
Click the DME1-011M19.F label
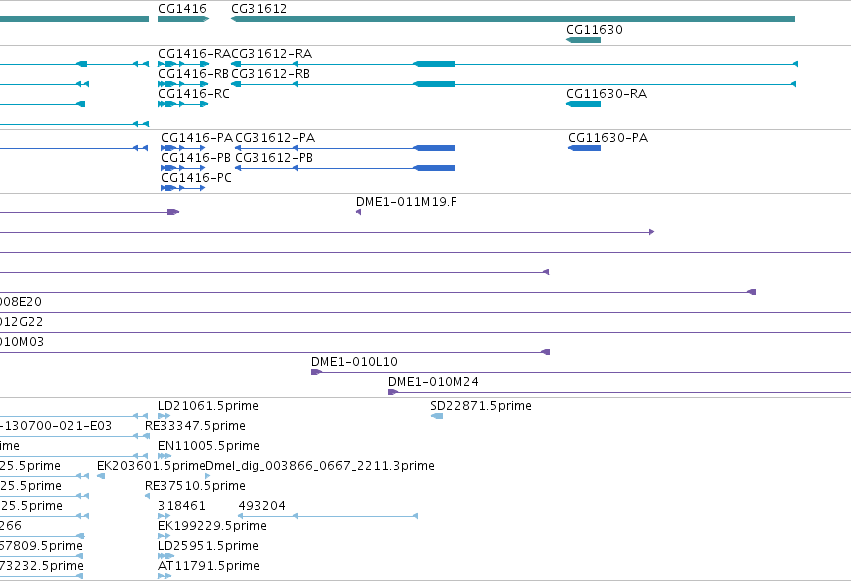point(407,202)
